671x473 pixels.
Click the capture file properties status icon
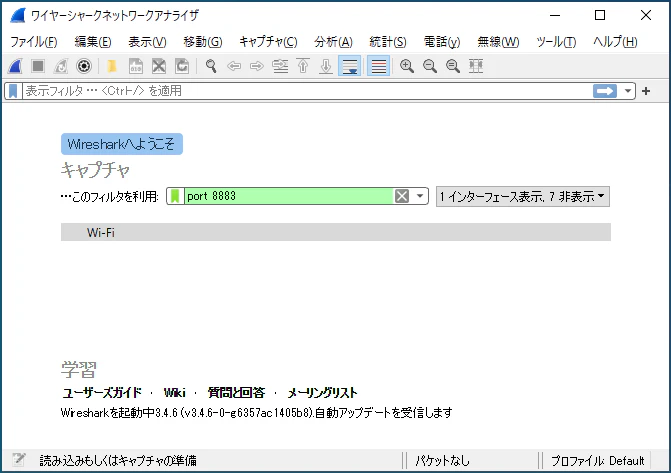pos(18,460)
